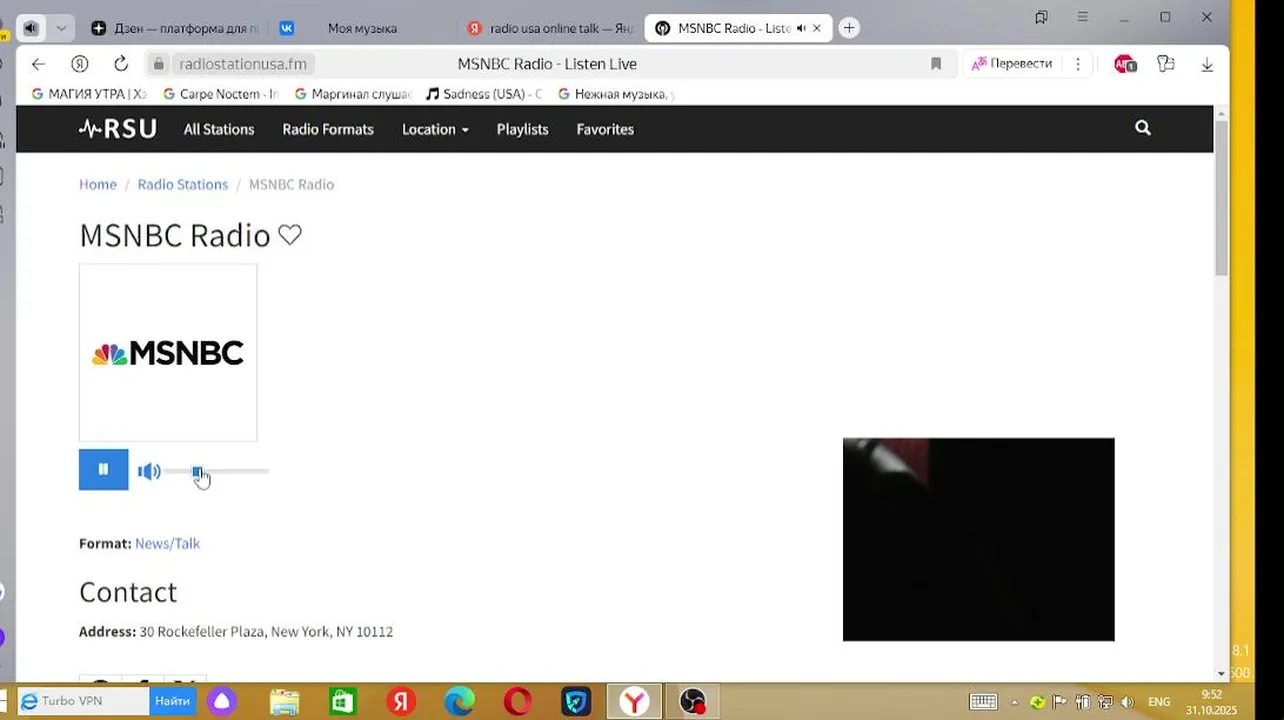Screen dimensions: 1284x720
Task: Bookmark this page icon
Action: pyautogui.click(x=936, y=64)
